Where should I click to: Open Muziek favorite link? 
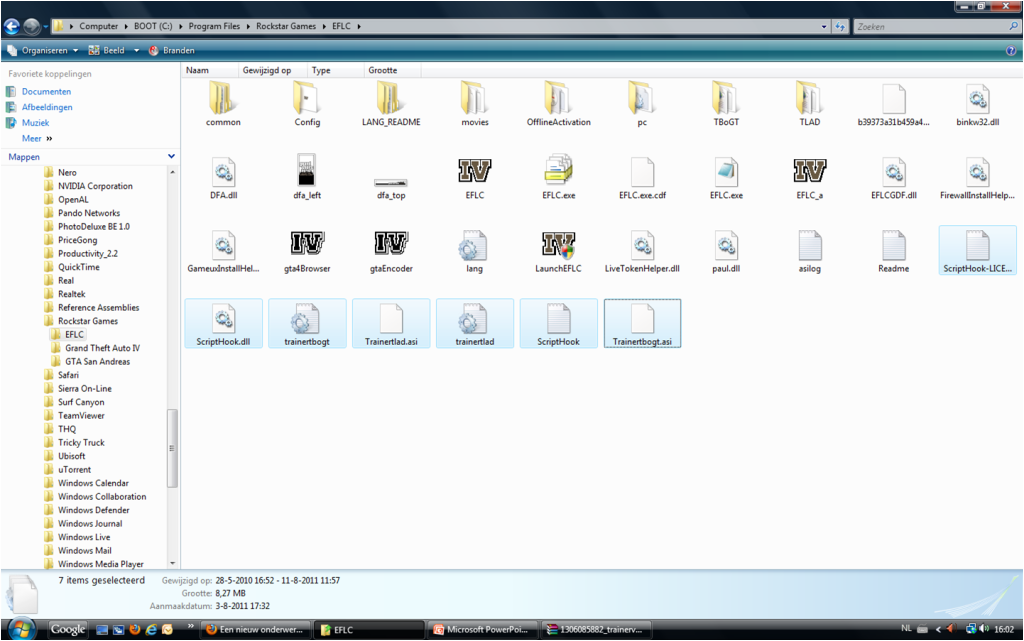(35, 123)
